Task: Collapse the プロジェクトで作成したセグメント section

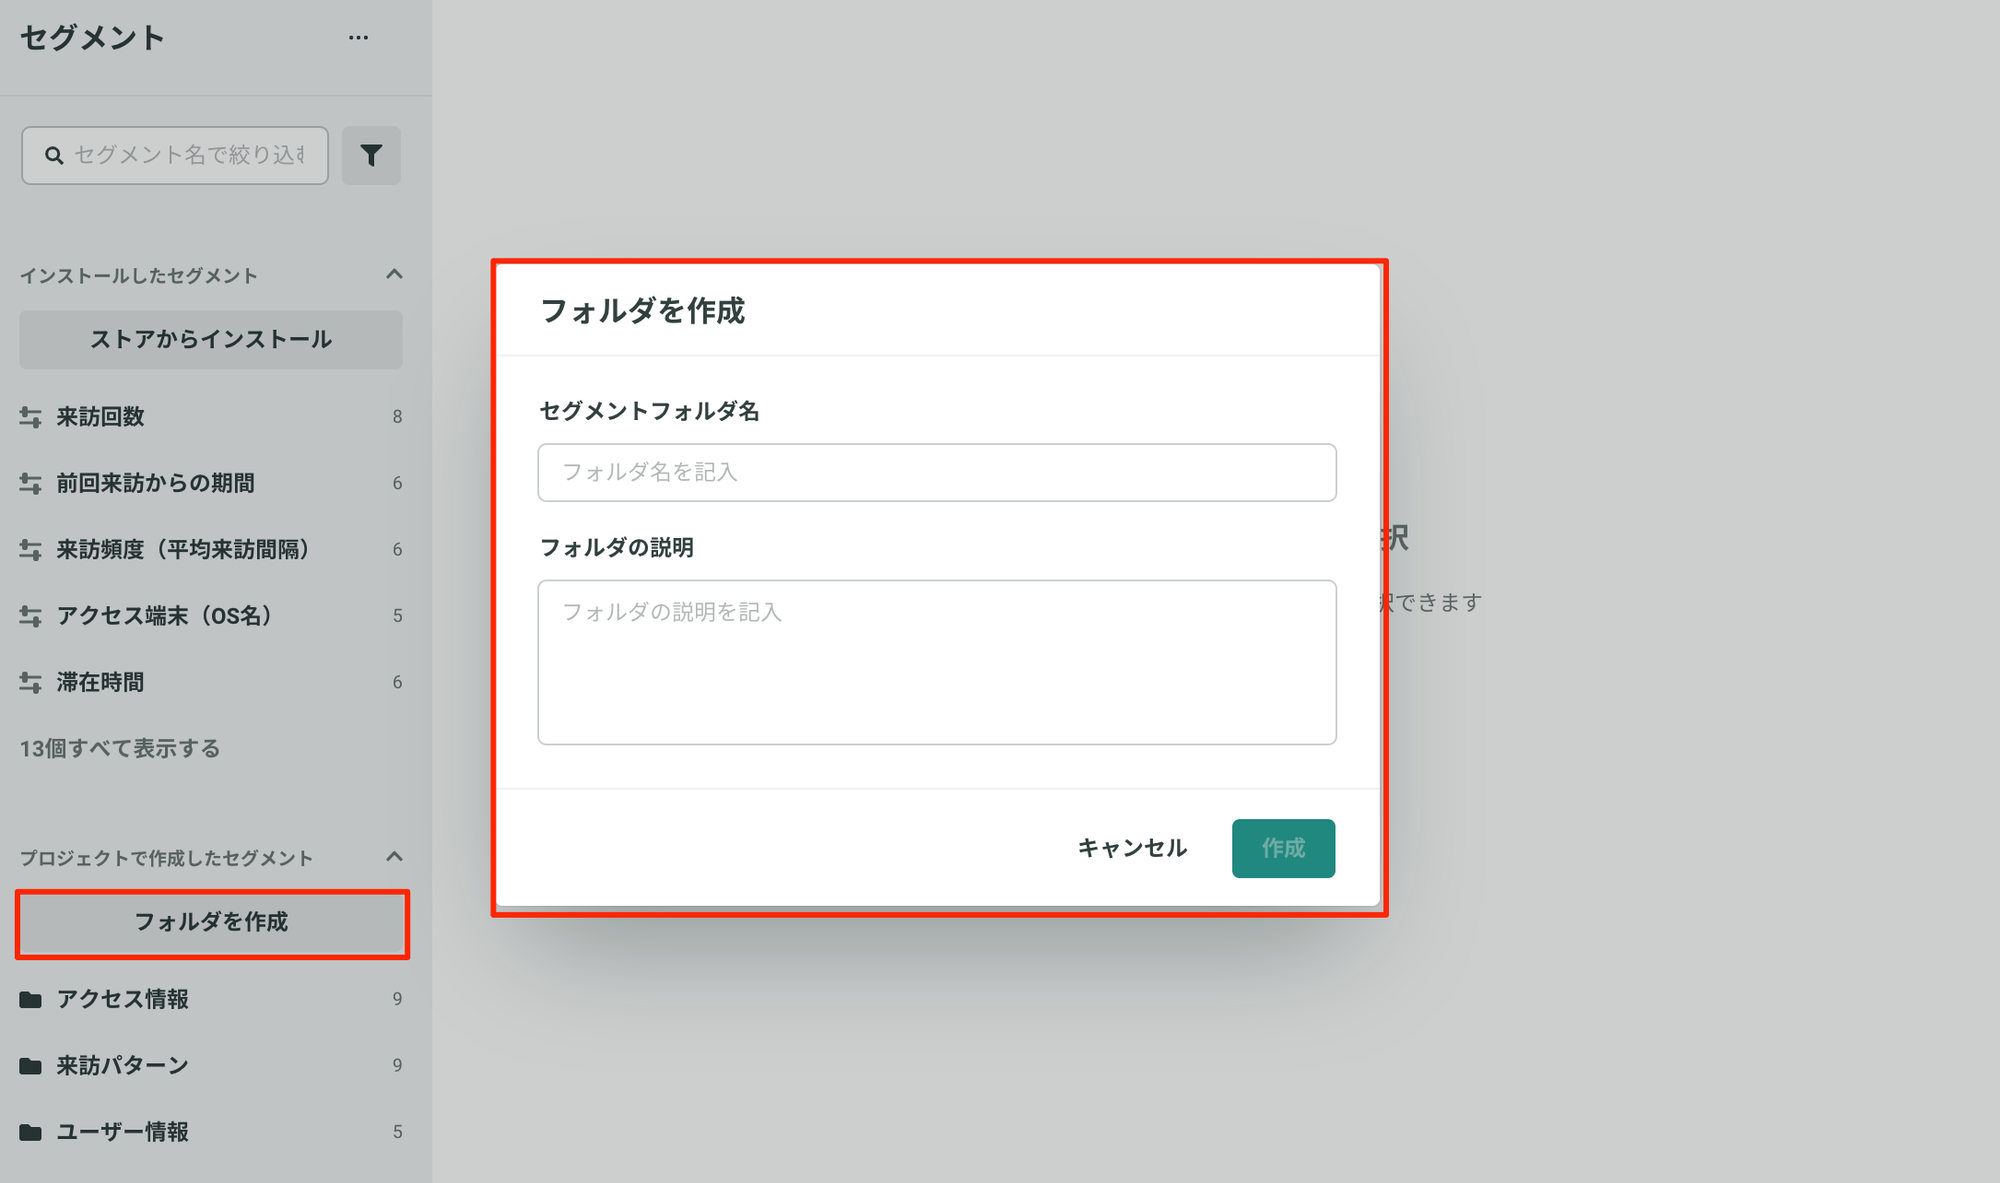Action: pos(394,857)
